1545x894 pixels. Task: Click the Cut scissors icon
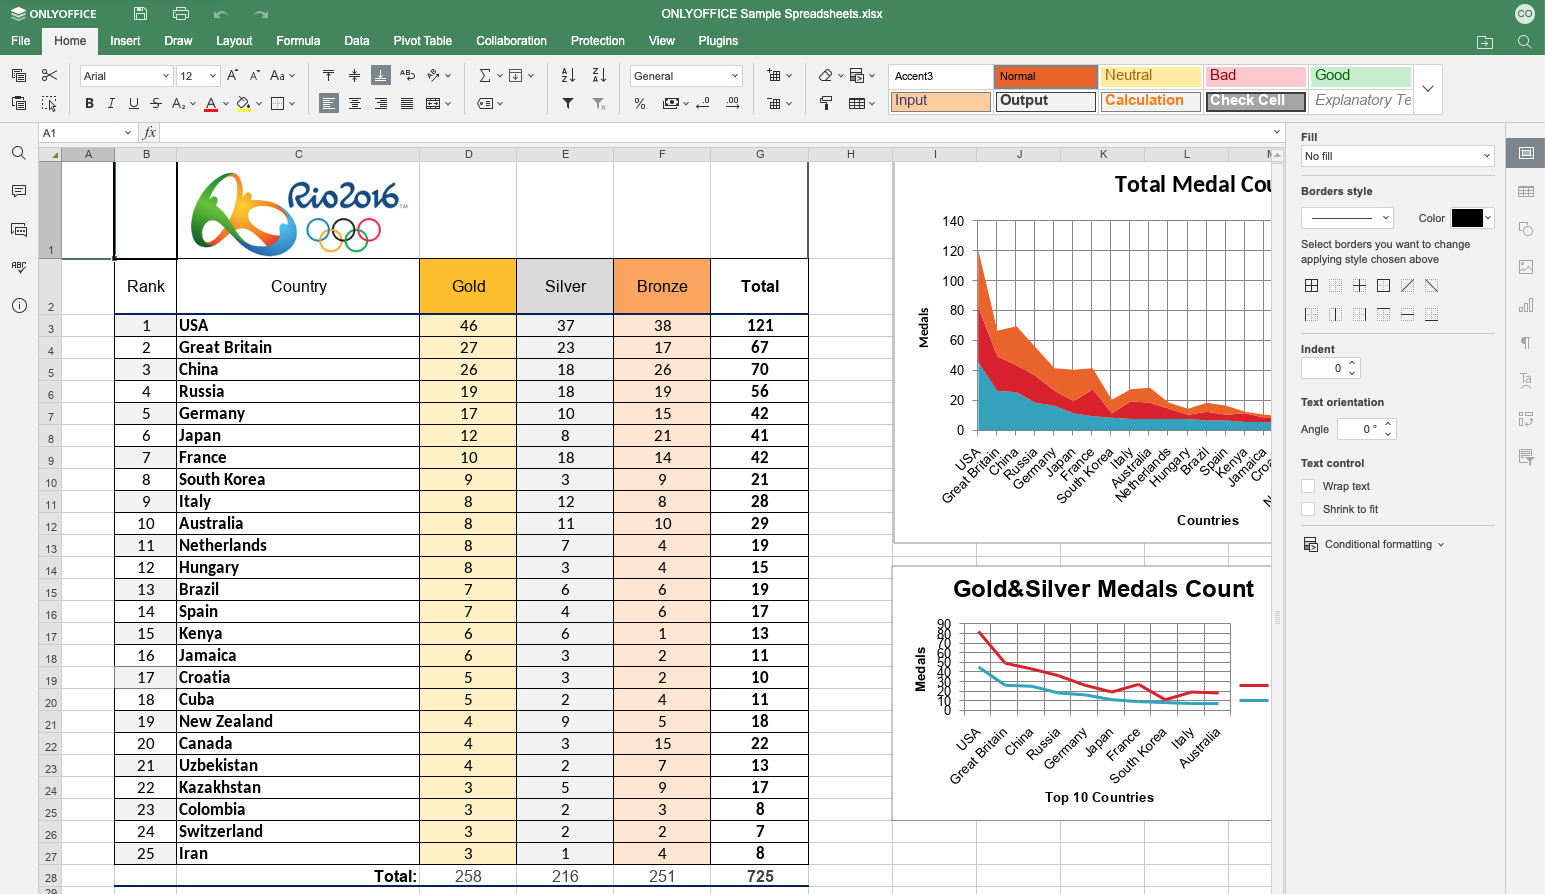pyautogui.click(x=49, y=75)
